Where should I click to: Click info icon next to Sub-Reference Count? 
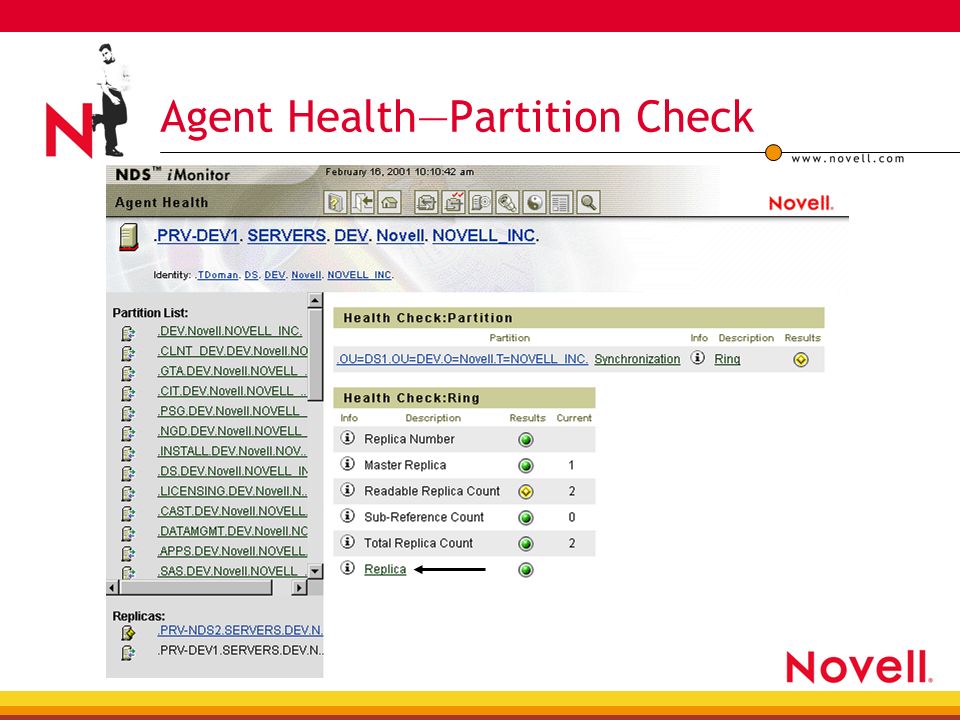point(348,516)
